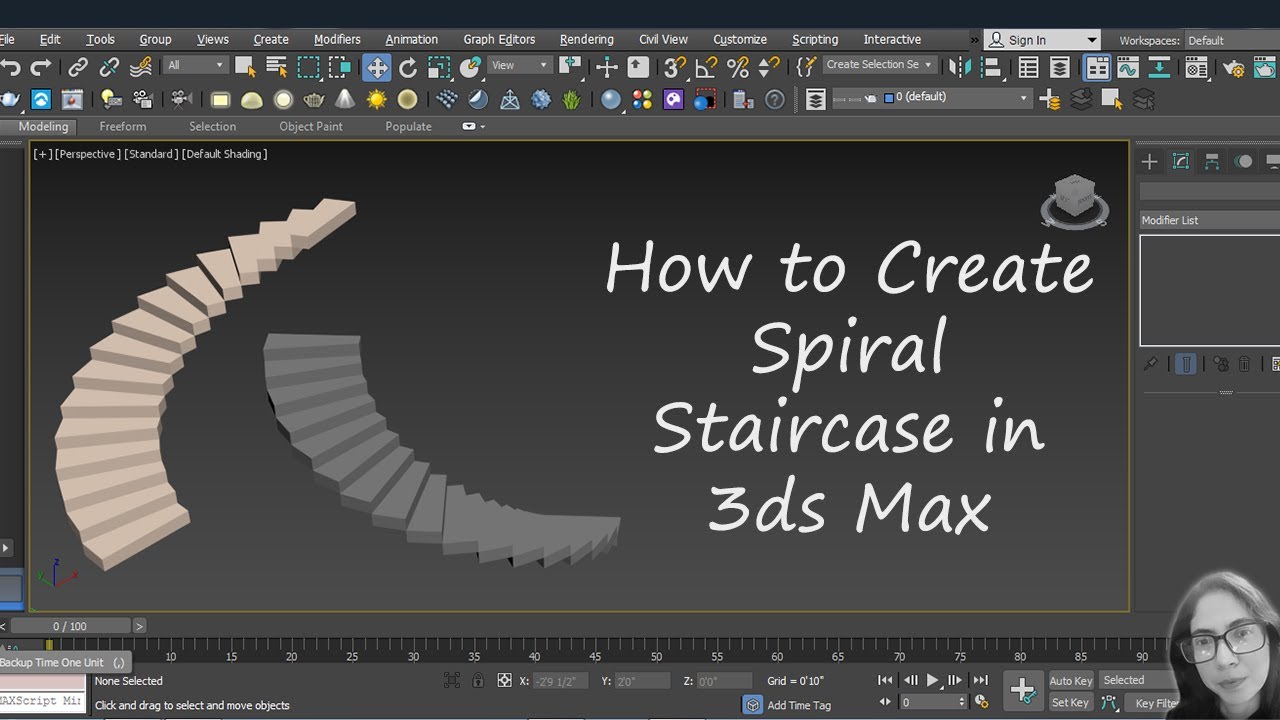Activate the Select and Link tool

78,68
